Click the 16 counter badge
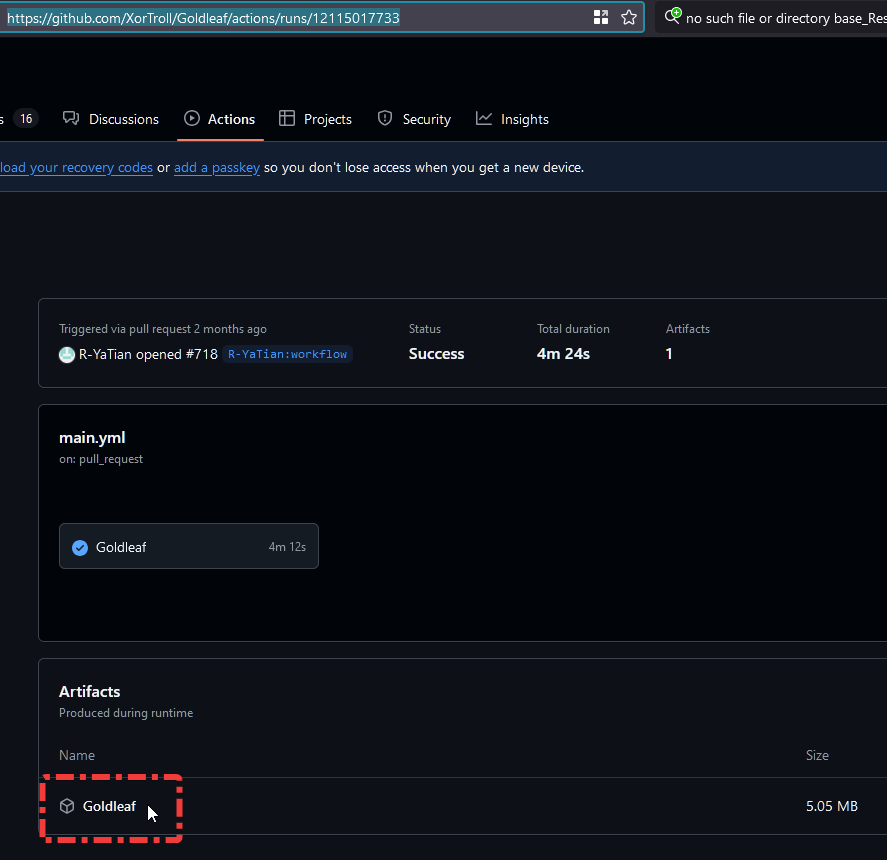 [x=26, y=119]
